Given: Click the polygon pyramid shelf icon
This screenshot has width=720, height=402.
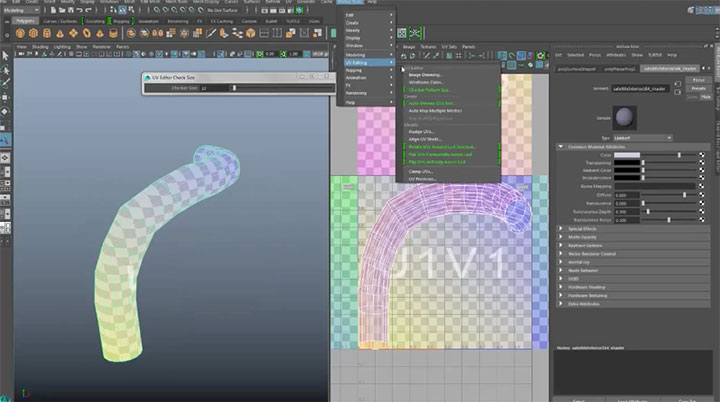Looking at the screenshot, I should 100,33.
